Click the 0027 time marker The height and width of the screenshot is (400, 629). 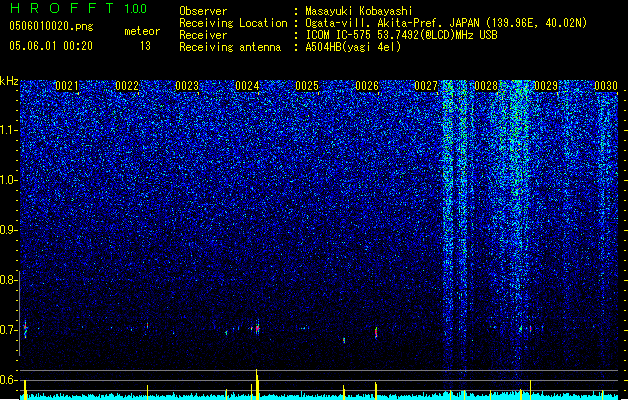tap(426, 86)
